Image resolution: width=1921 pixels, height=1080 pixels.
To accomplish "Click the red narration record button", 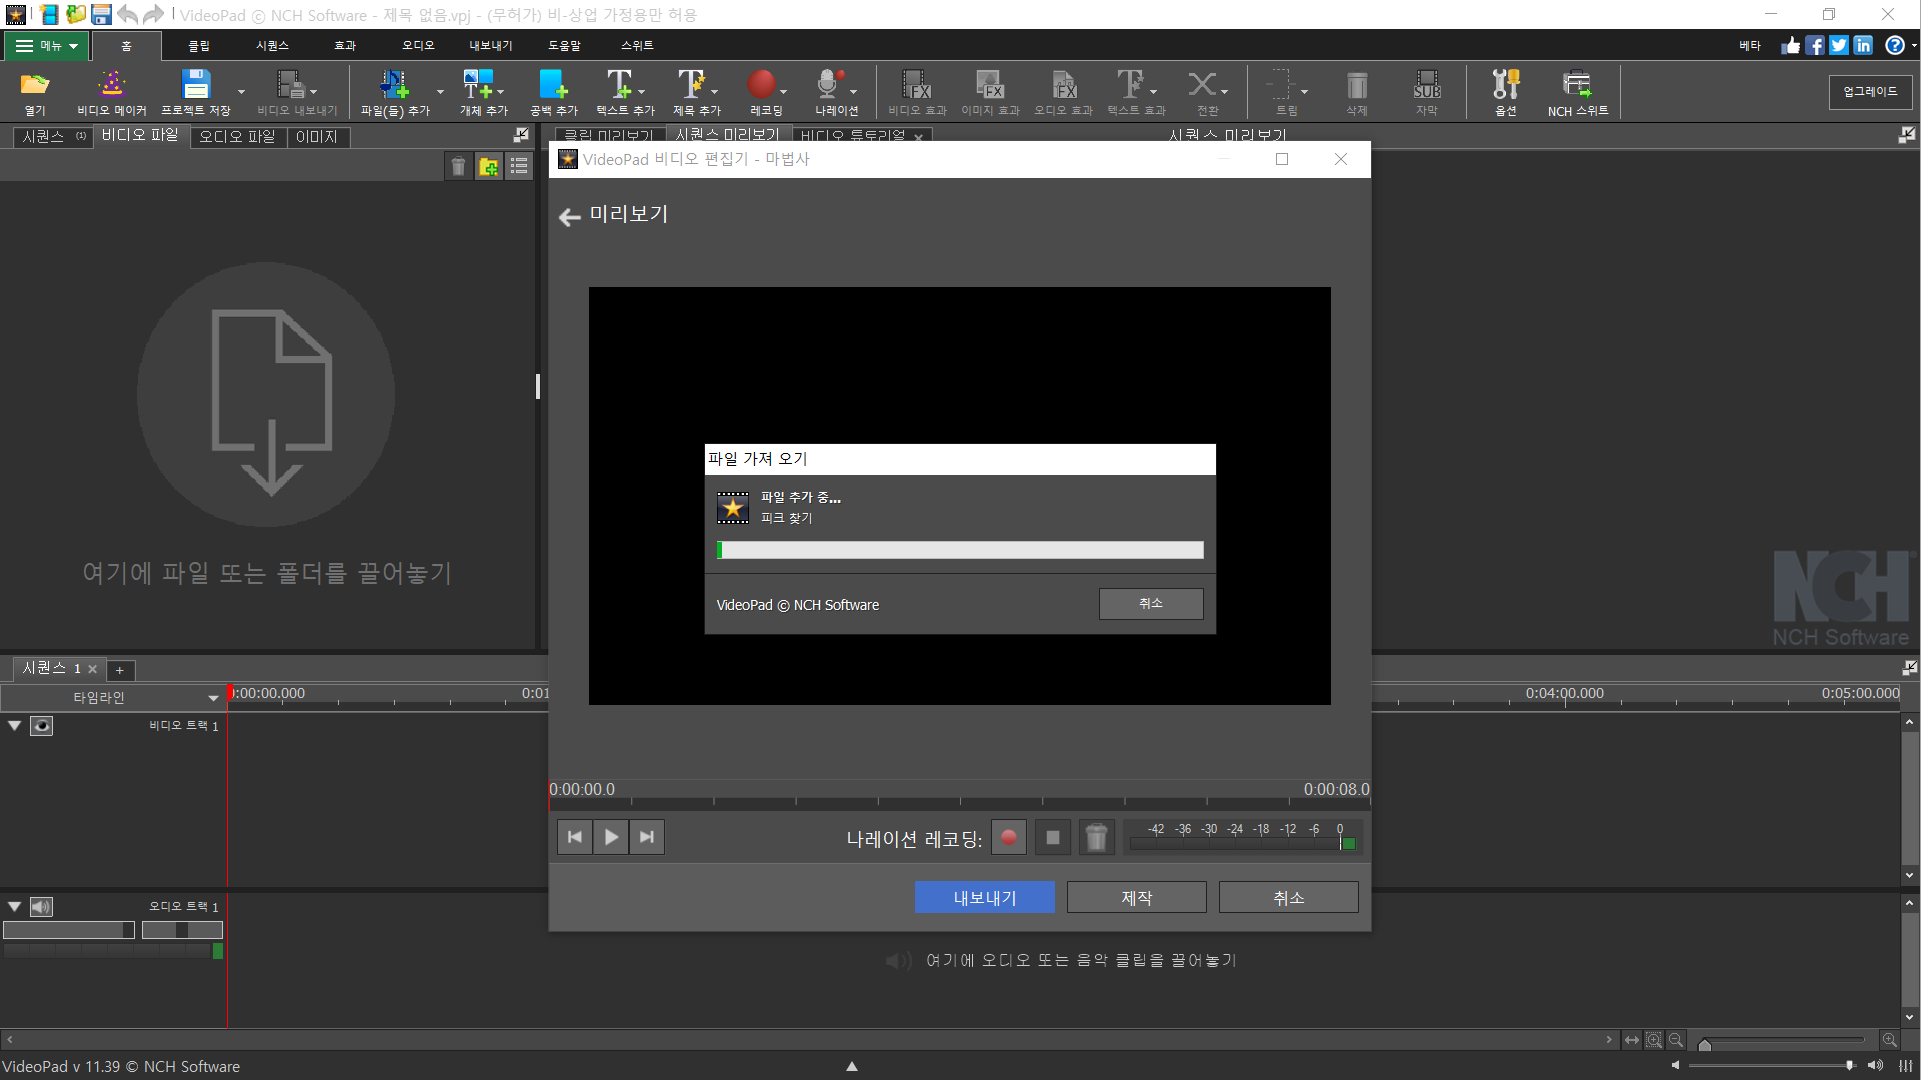I will point(1008,838).
